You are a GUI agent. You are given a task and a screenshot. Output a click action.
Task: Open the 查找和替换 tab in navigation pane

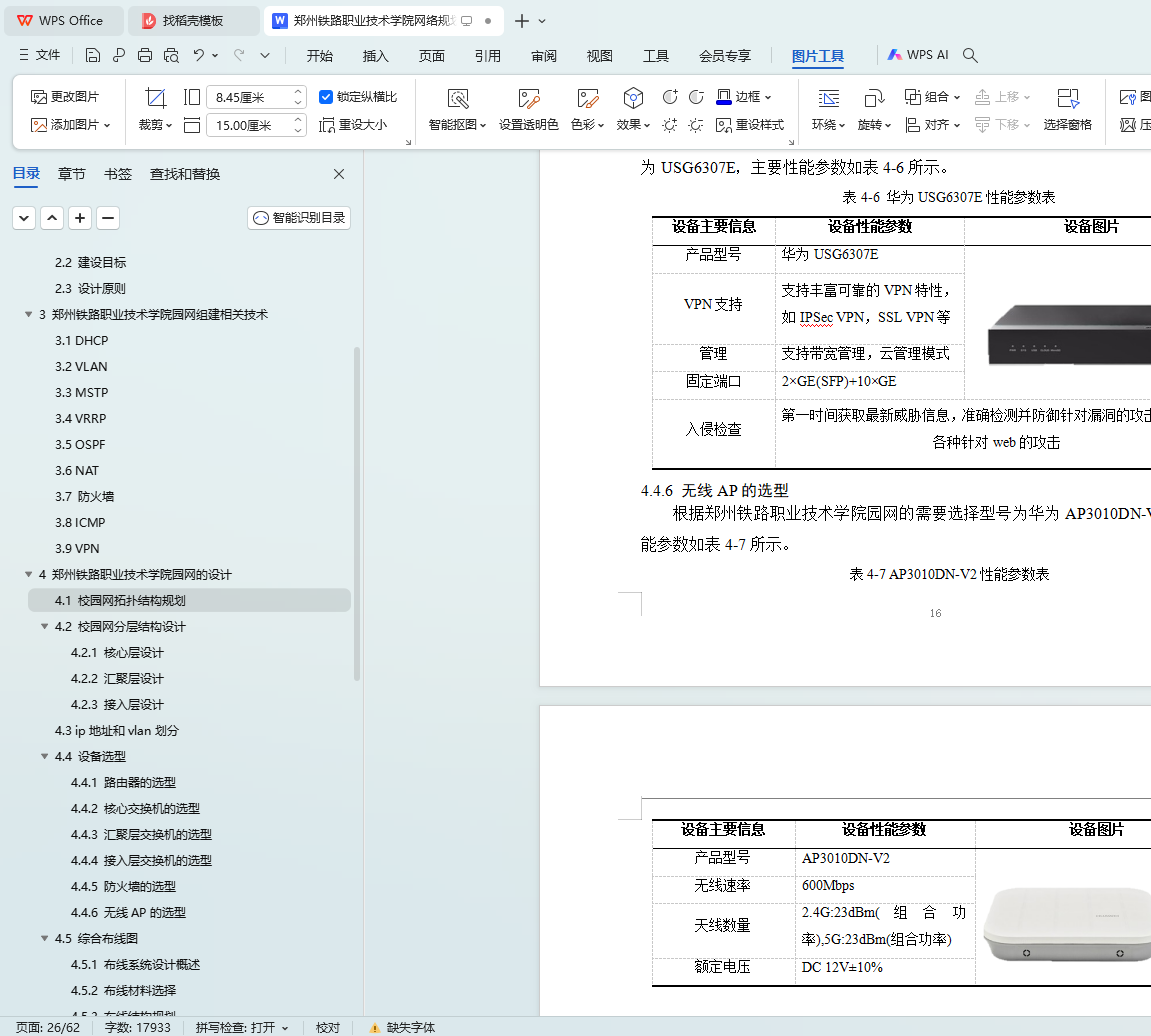[185, 174]
